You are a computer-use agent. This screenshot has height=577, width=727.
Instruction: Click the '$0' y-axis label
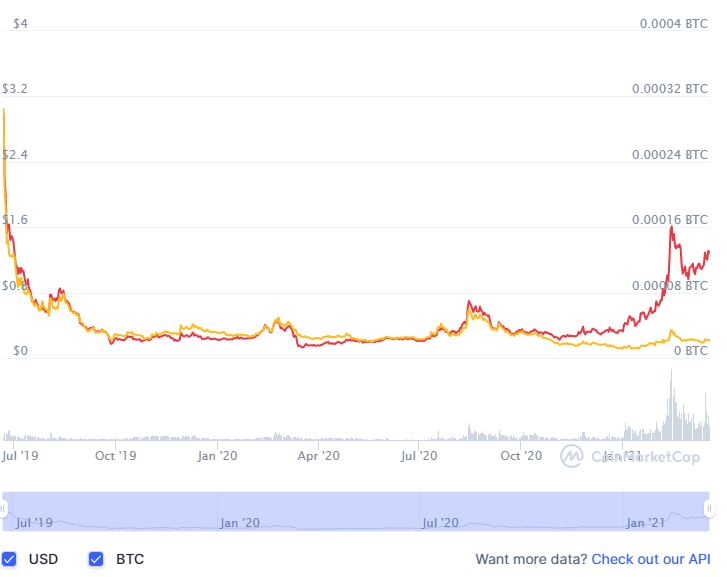pos(20,351)
